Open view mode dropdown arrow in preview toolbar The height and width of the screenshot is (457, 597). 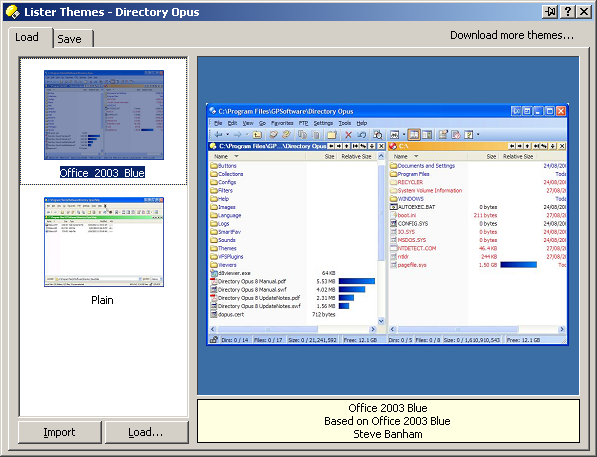[404, 134]
